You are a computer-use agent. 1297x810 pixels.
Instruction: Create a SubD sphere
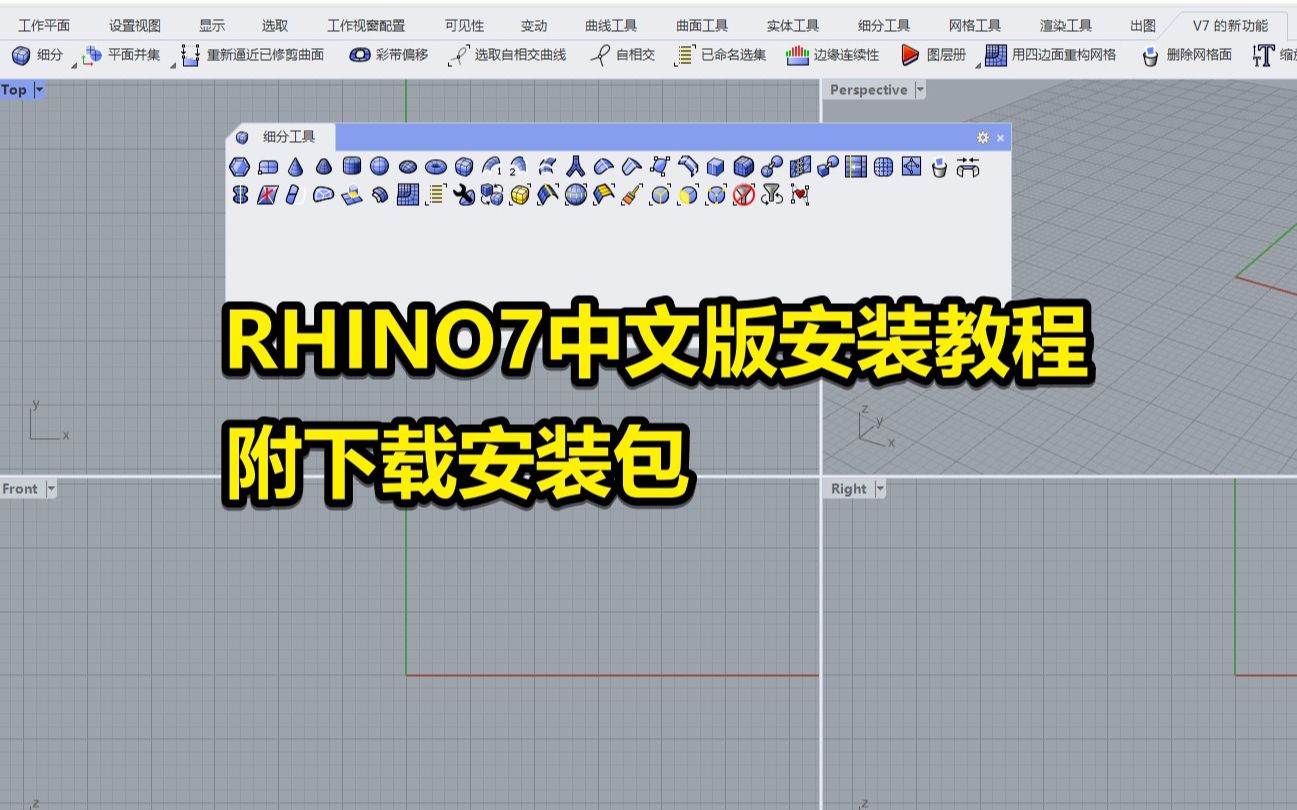380,167
